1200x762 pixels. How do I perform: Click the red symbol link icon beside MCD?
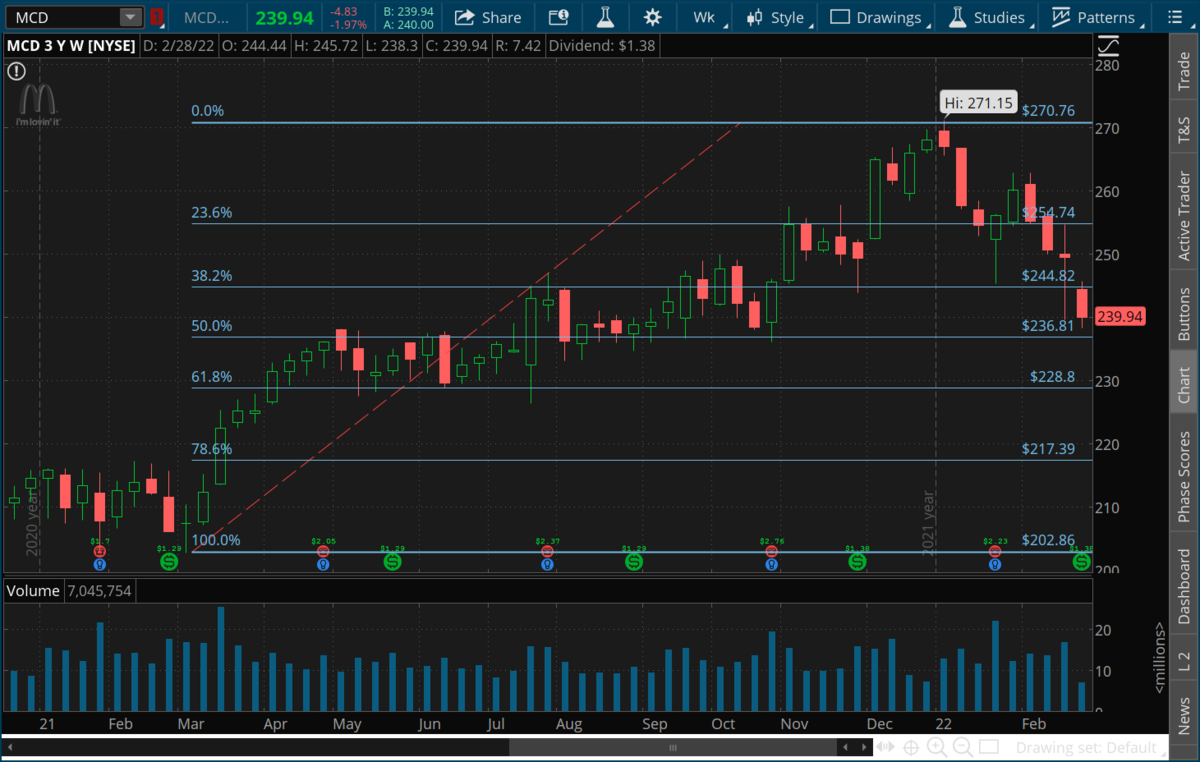157,17
